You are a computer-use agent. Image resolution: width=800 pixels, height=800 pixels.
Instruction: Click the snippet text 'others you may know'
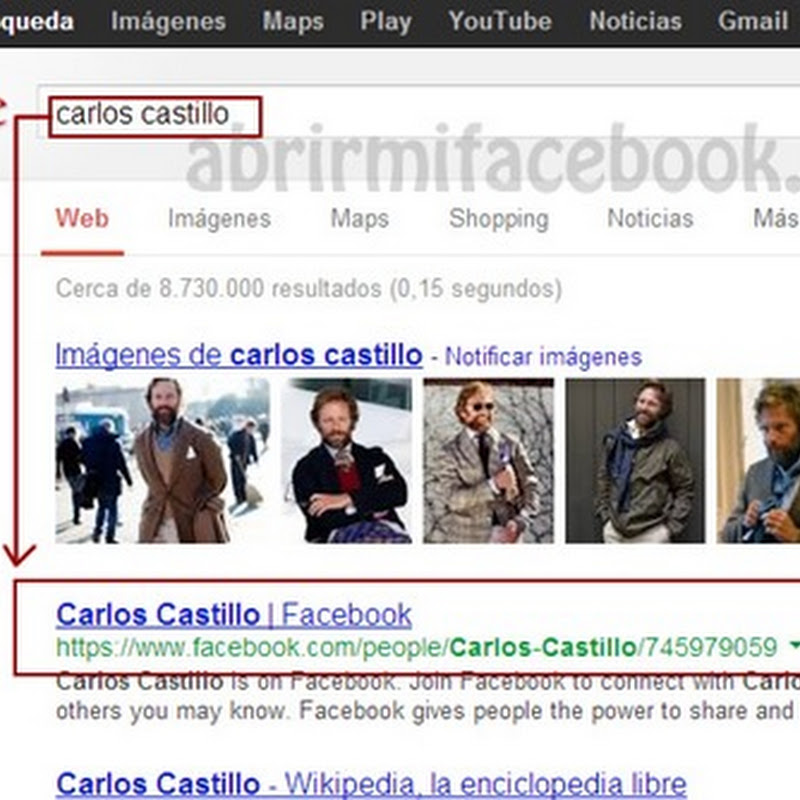171,711
